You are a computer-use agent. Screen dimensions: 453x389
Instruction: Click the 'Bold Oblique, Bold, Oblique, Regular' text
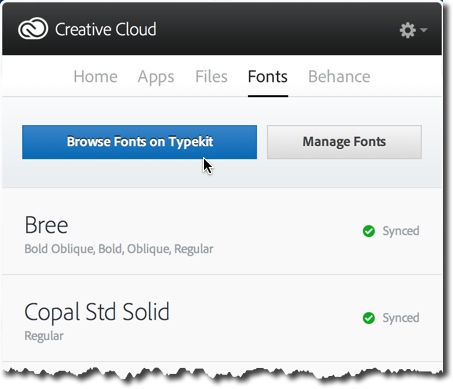coord(119,249)
